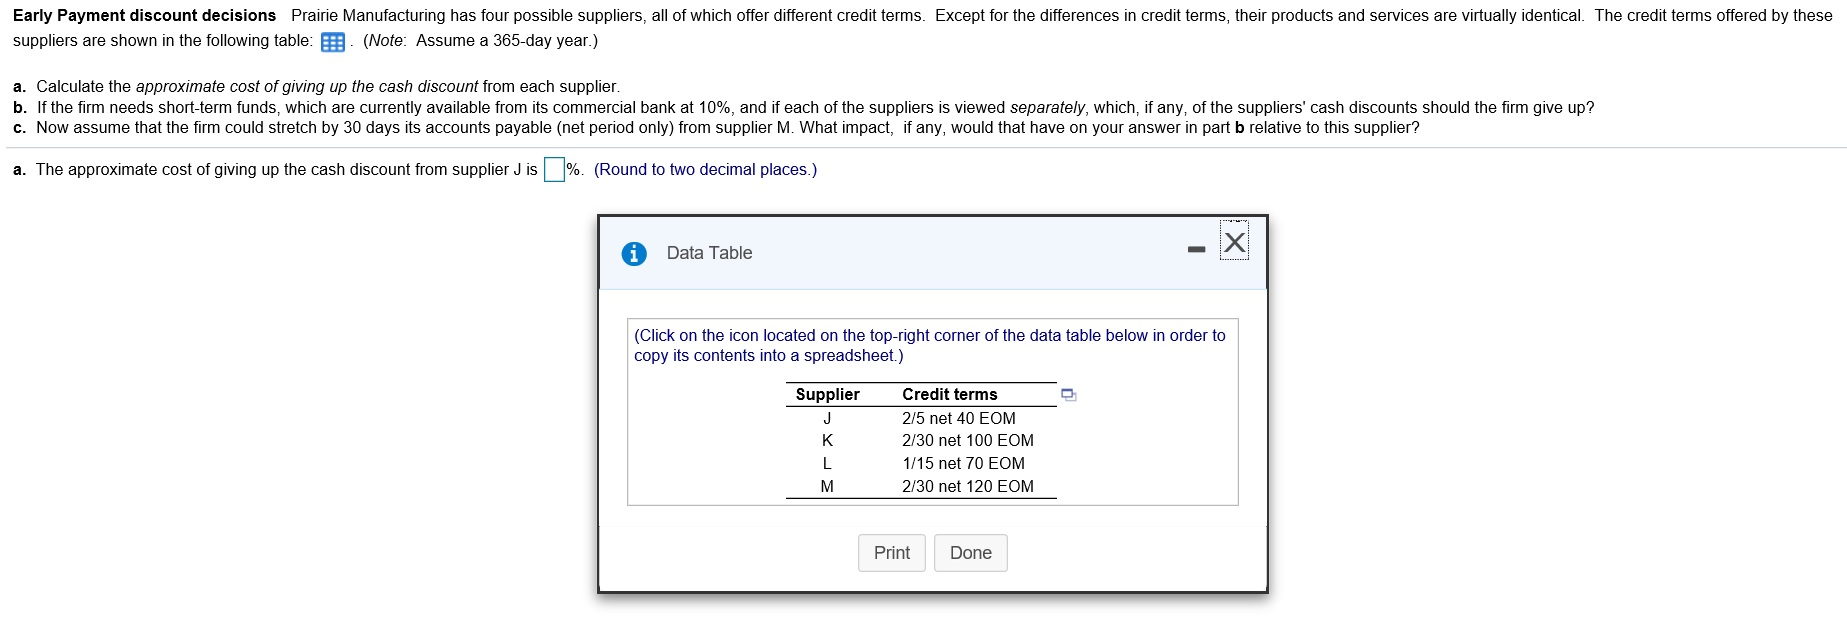Click the cell '1/15 net 70 EOM'
The height and width of the screenshot is (625, 1847).
(963, 463)
